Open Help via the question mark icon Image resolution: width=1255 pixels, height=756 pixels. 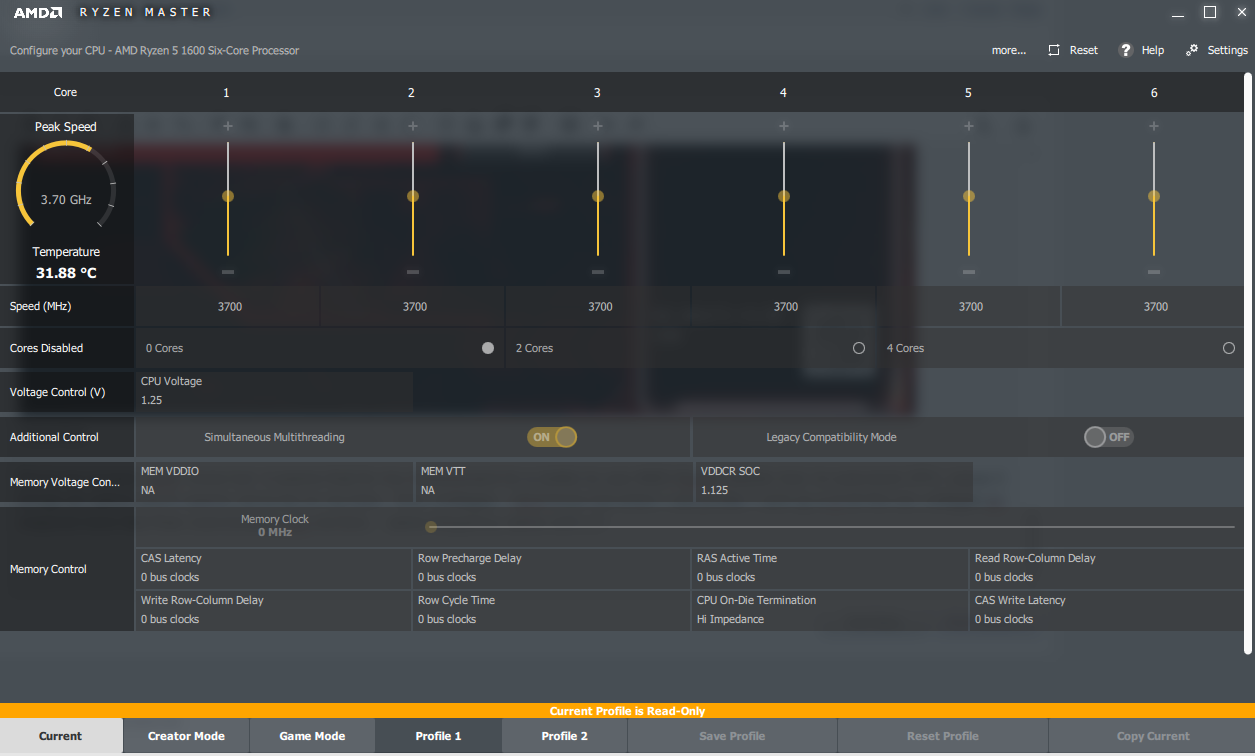(x=1125, y=50)
